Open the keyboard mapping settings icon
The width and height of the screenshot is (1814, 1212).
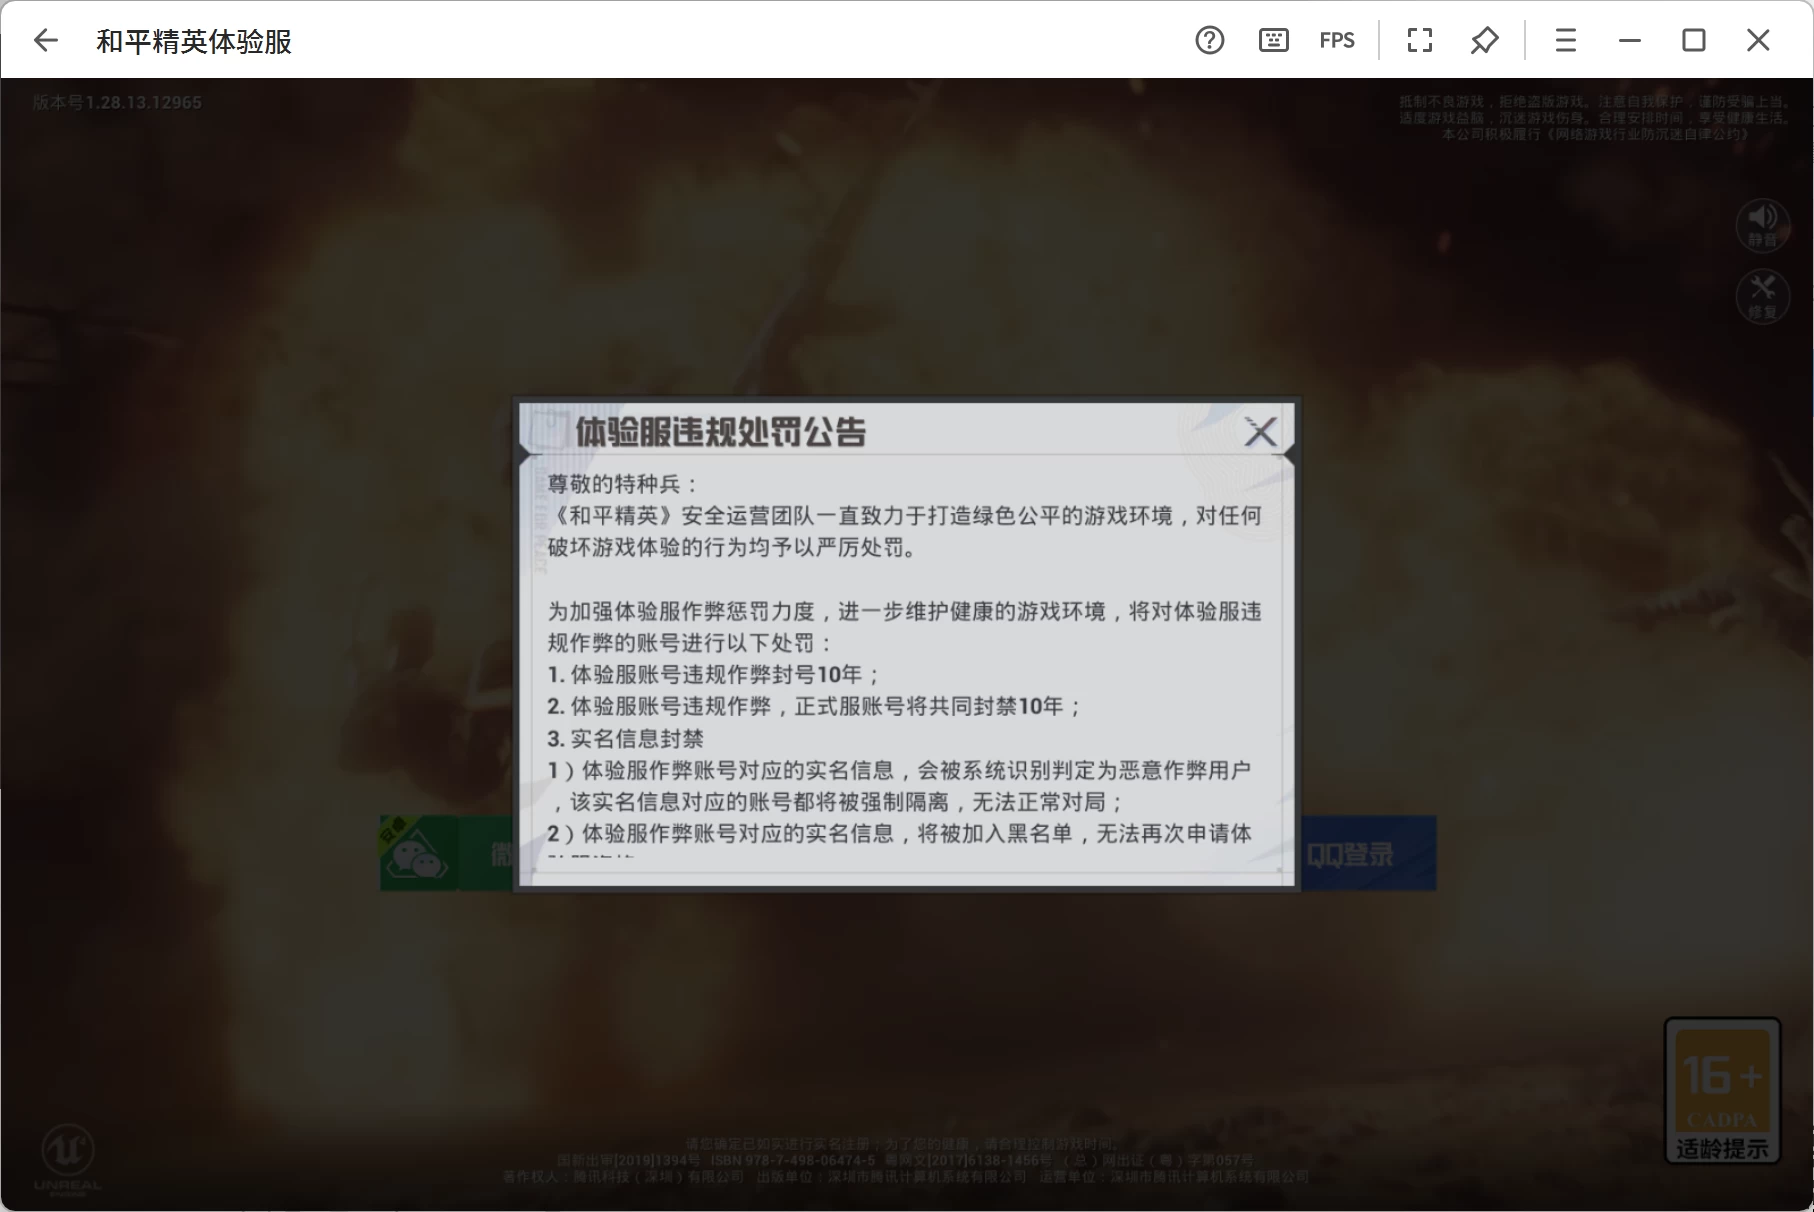tap(1273, 40)
